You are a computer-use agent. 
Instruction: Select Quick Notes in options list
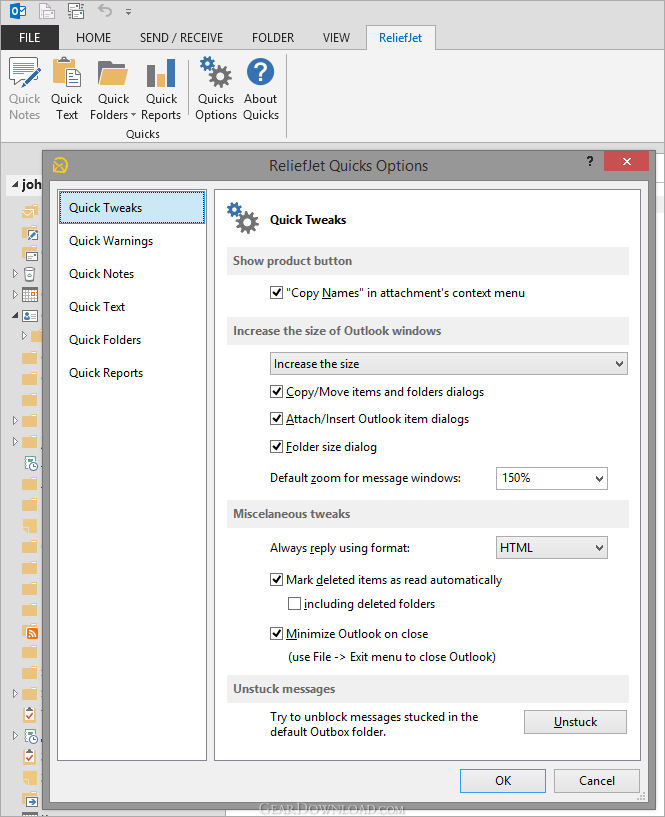point(132,274)
